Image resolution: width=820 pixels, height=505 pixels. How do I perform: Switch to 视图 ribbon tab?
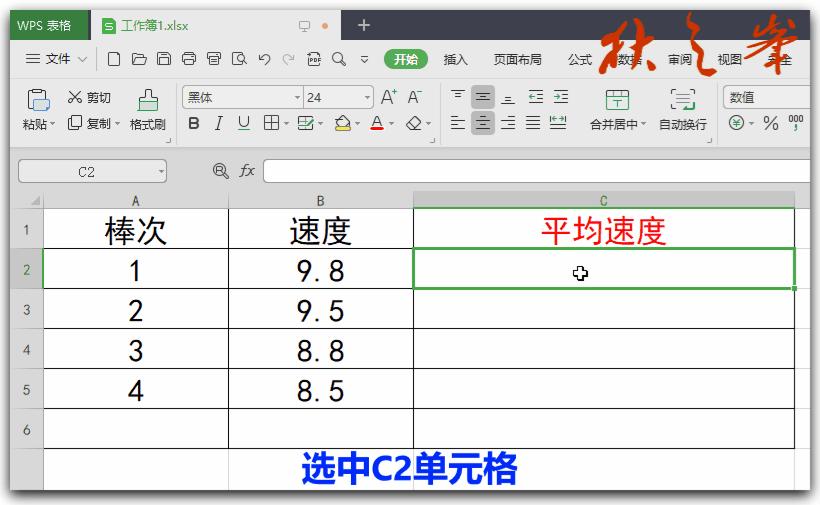(x=730, y=60)
